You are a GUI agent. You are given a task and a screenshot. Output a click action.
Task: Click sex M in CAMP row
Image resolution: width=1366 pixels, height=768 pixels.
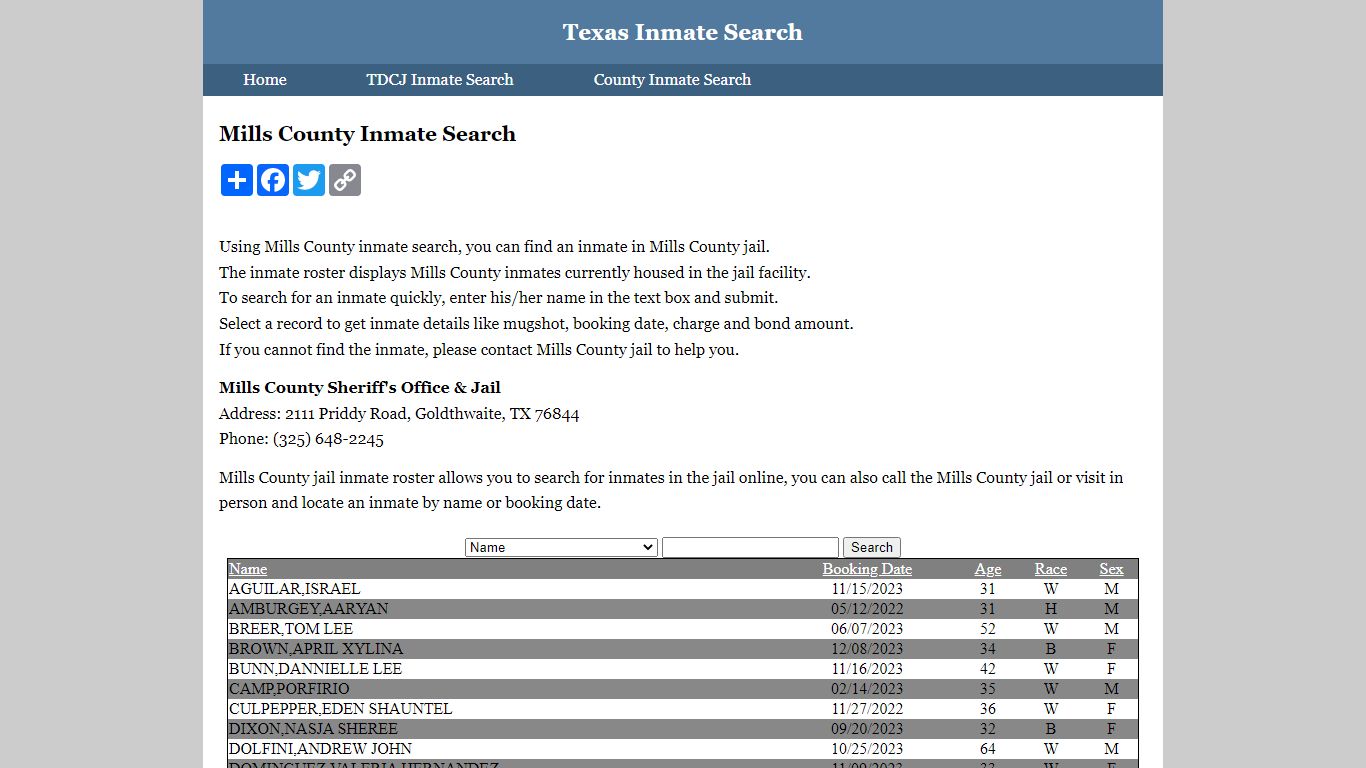[1111, 689]
